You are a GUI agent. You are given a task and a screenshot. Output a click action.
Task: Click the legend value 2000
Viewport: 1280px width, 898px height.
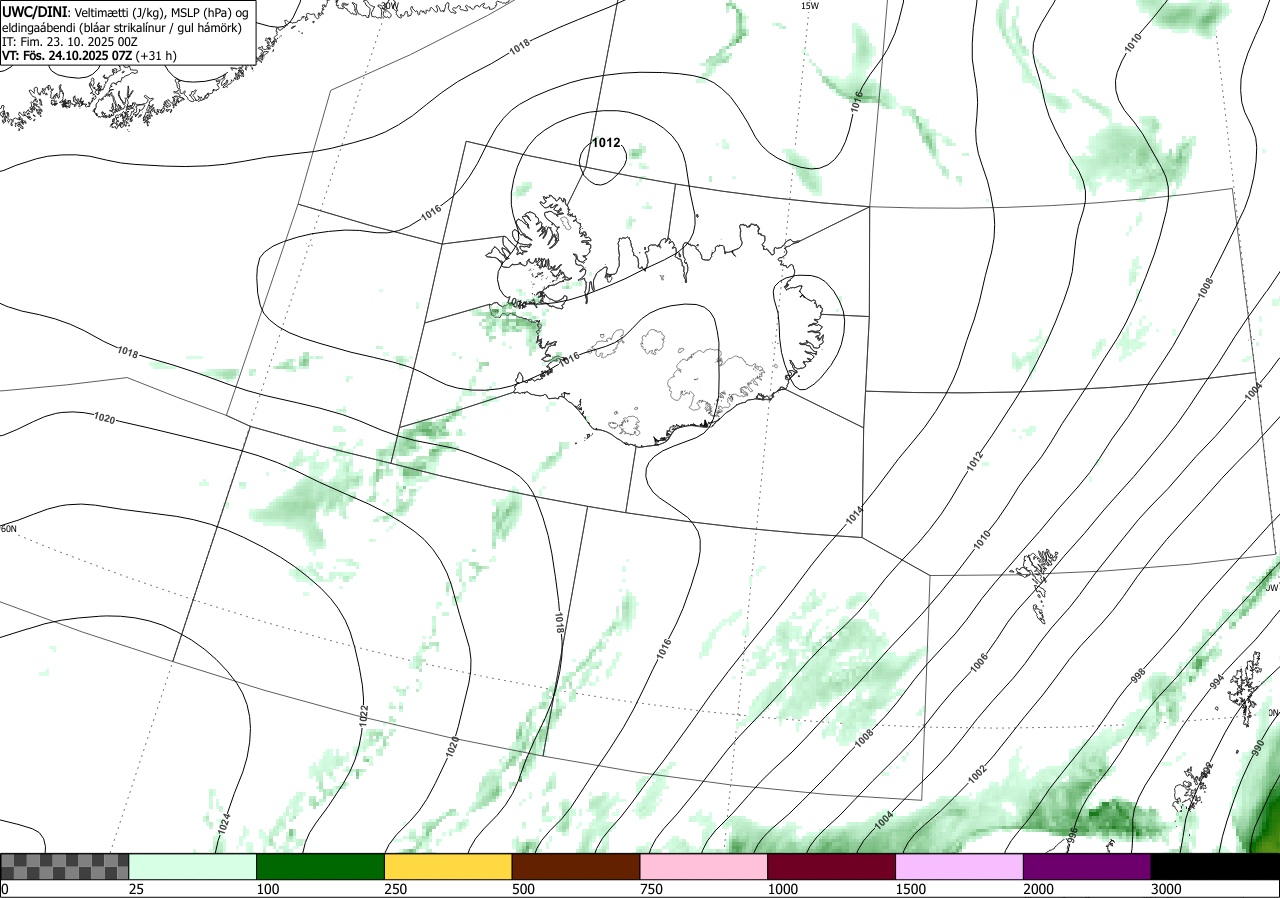pos(1039,889)
